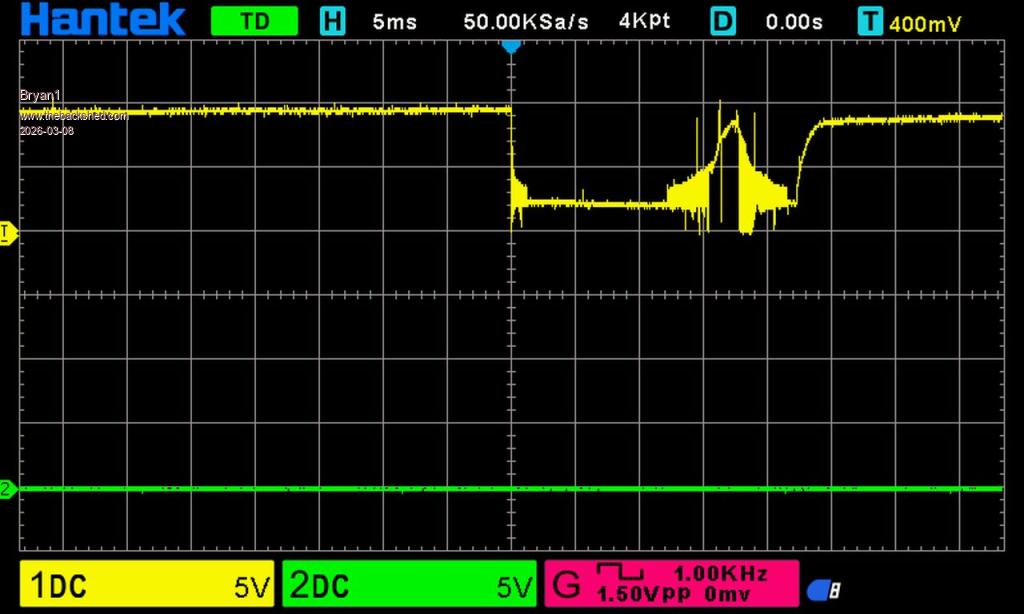The image size is (1024, 614).
Task: Click the blue trigger position marker
Action: (511, 46)
